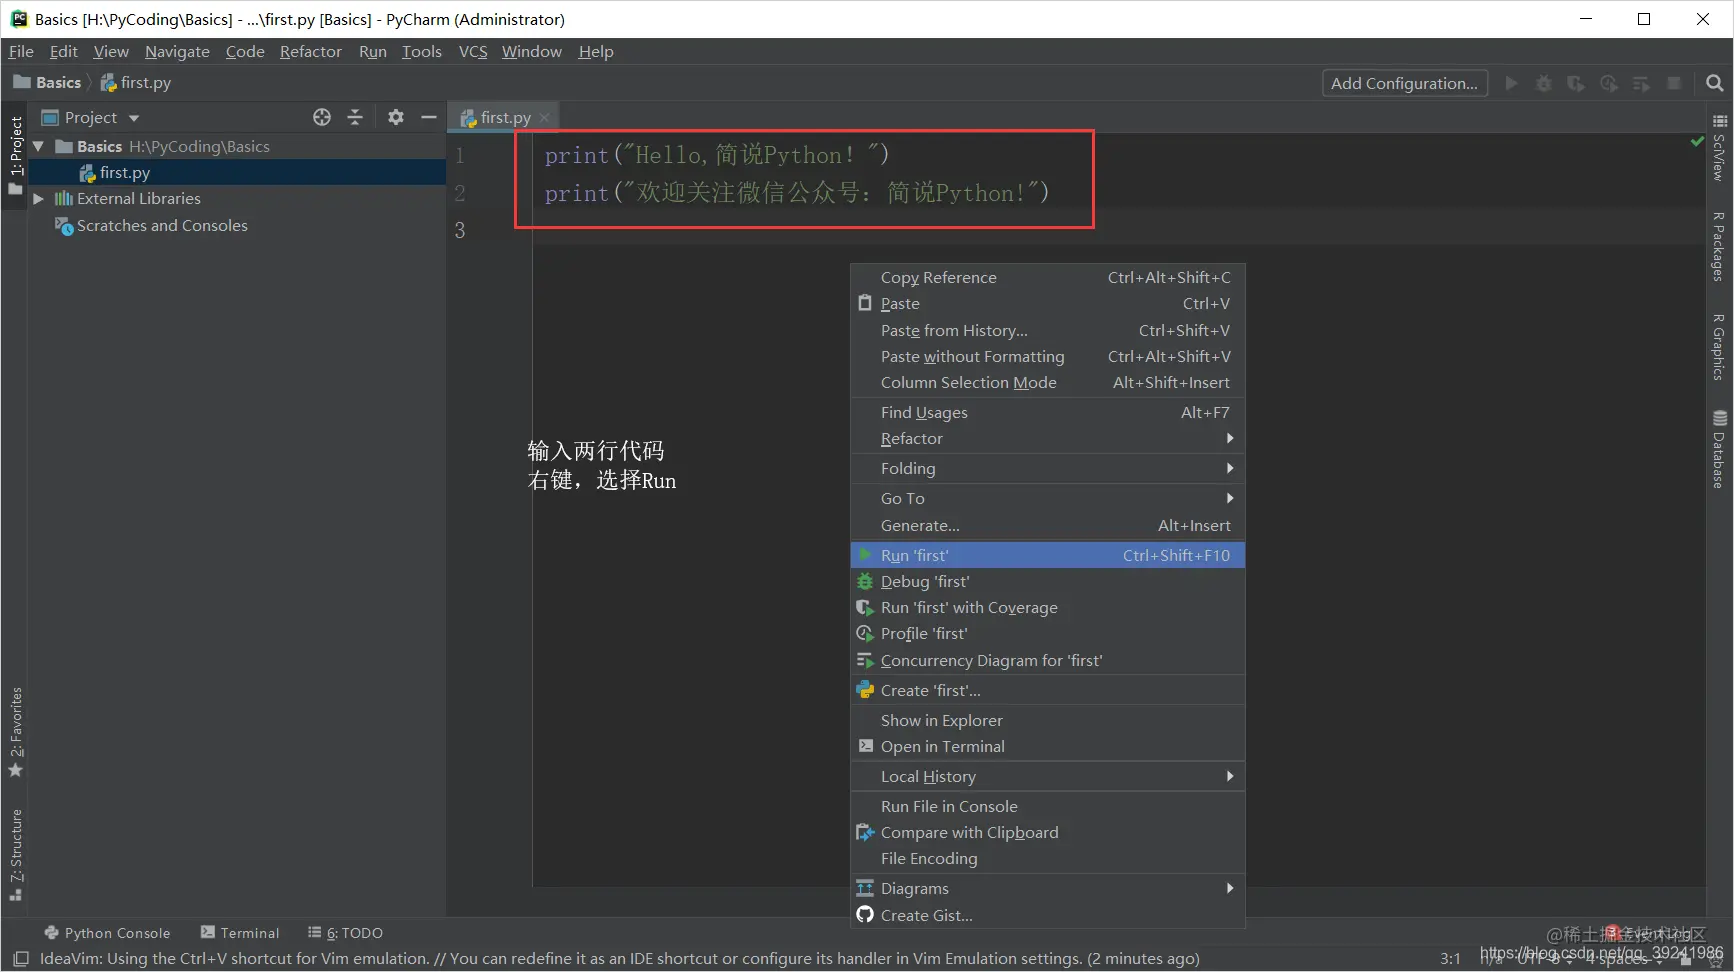The image size is (1734, 972).
Task: Choose Run 'first' with Coverage
Action: 1048,608
